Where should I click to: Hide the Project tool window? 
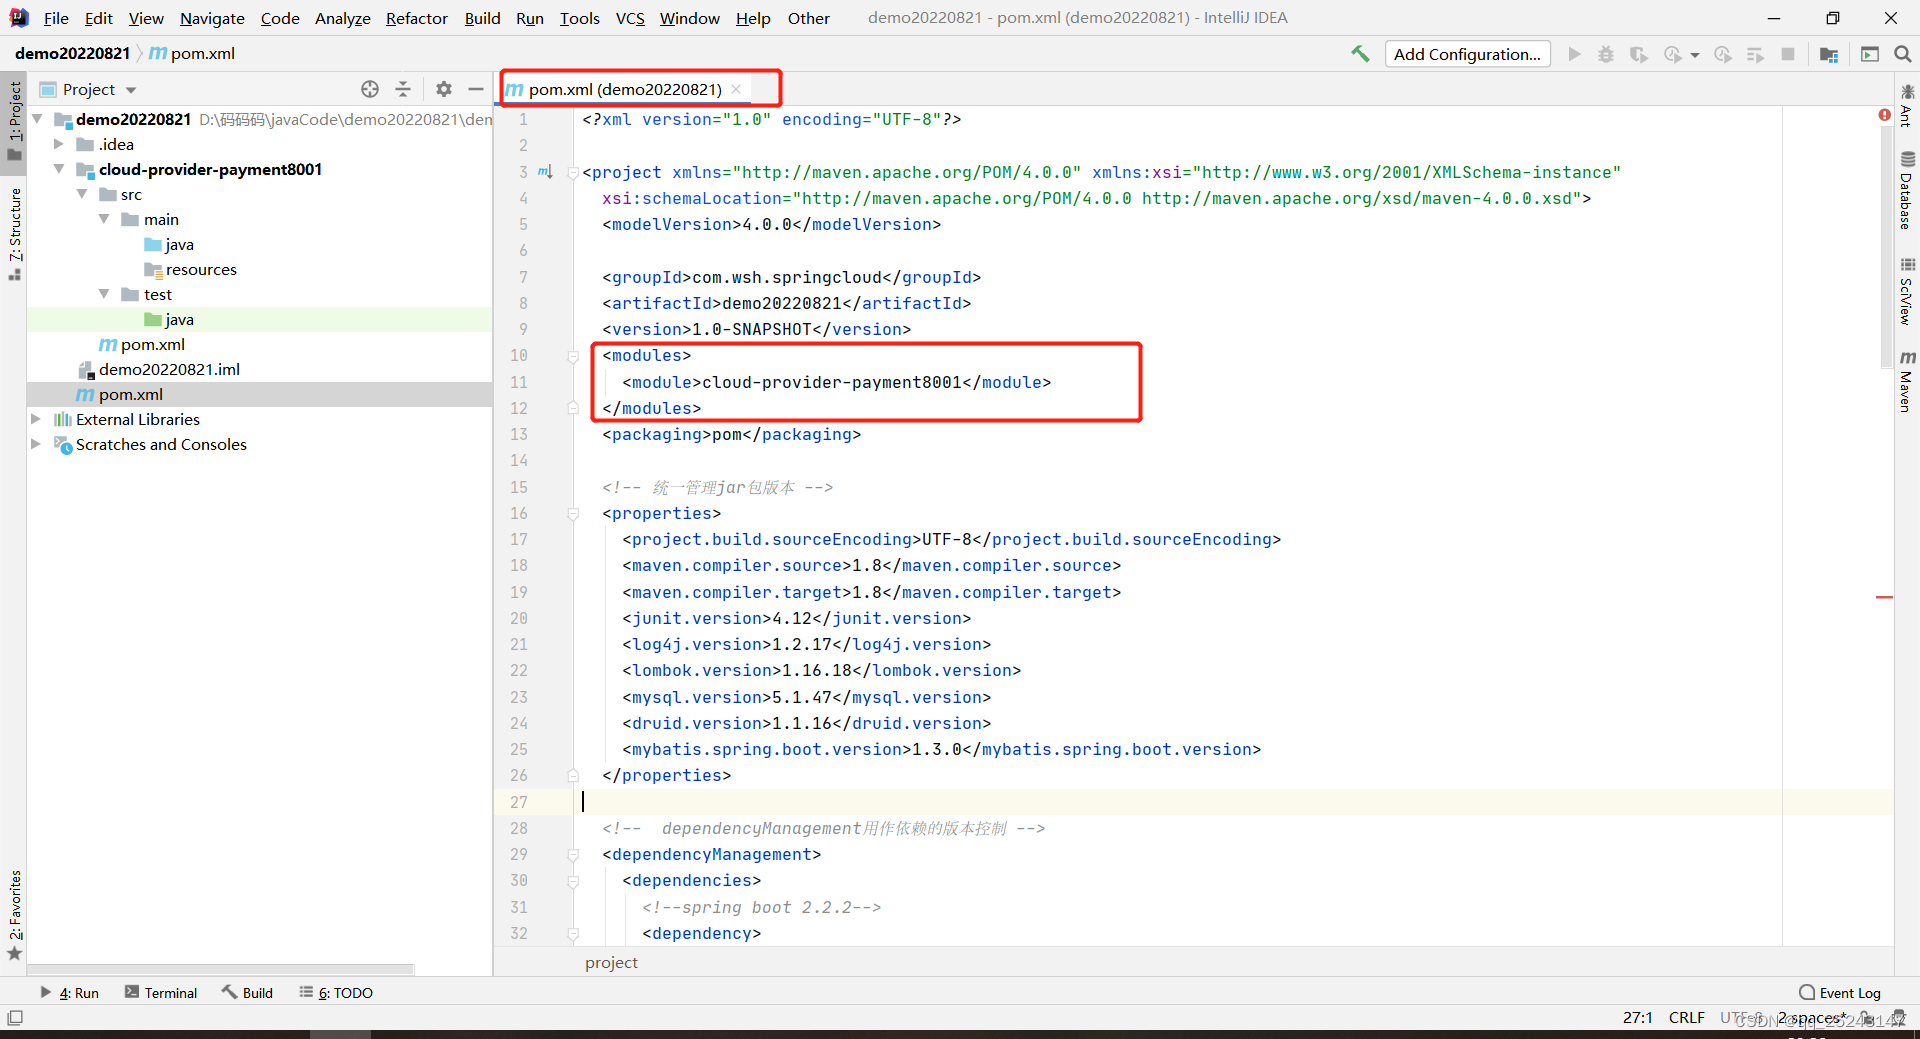pos(477,89)
